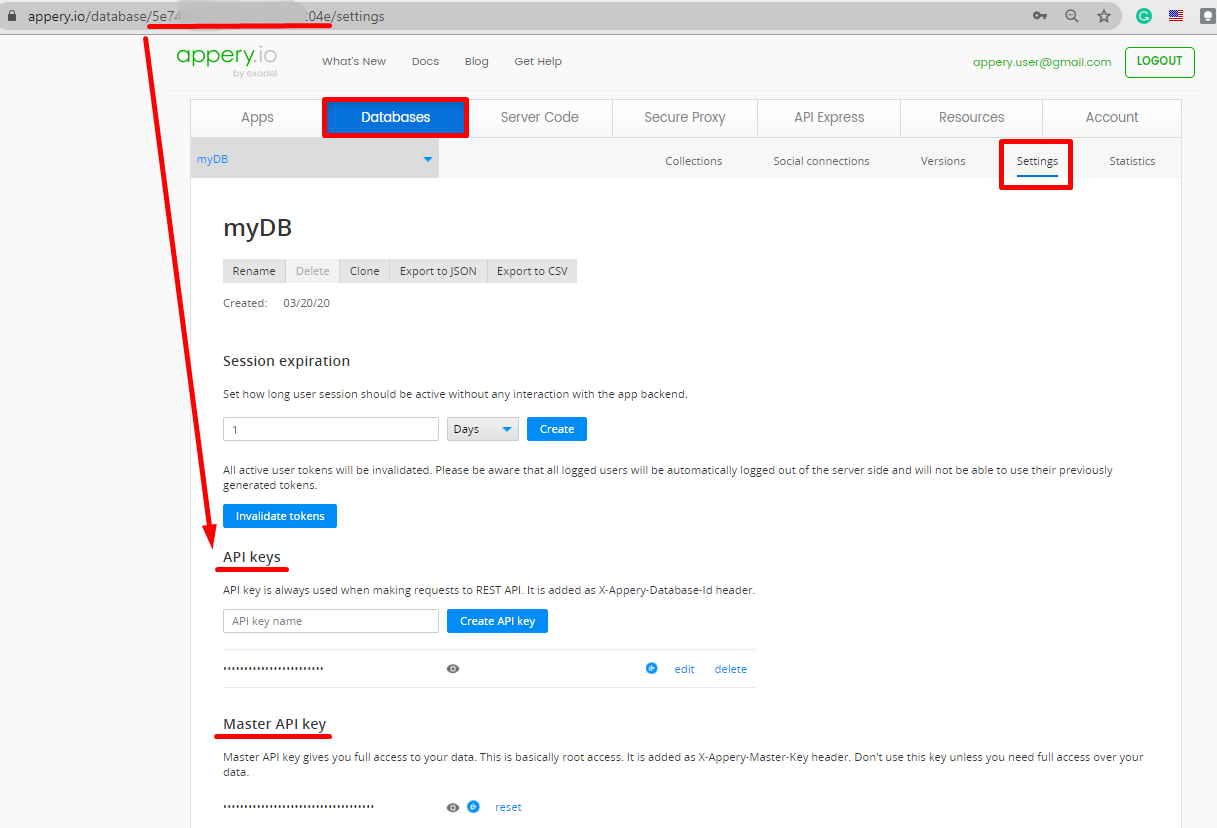Go to the Server Code tab
This screenshot has width=1217, height=828.
tap(540, 117)
